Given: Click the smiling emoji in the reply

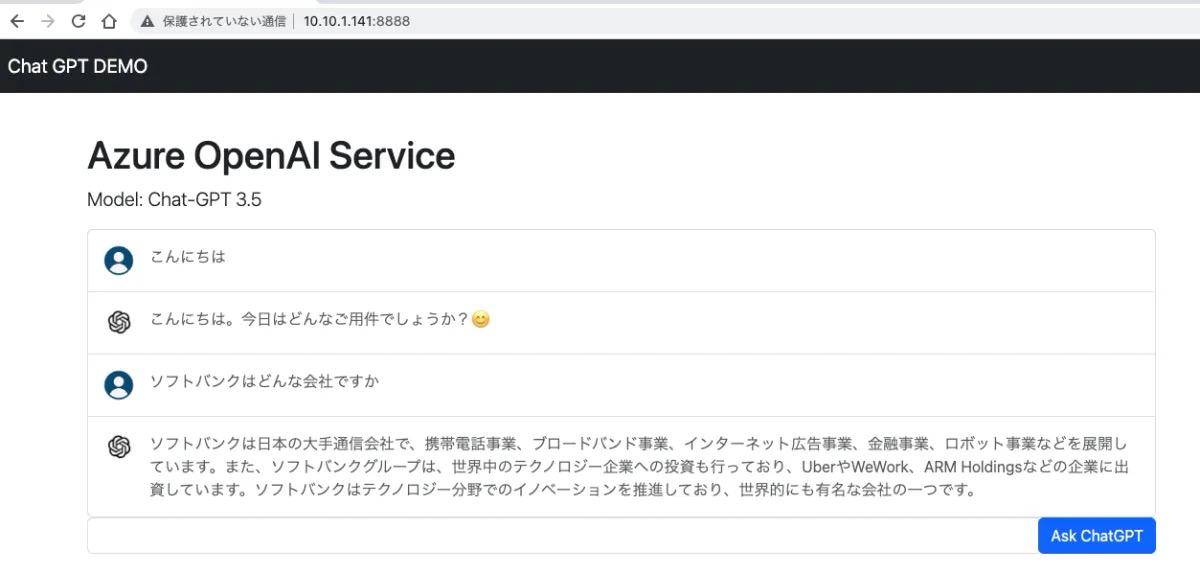Looking at the screenshot, I should click(481, 320).
